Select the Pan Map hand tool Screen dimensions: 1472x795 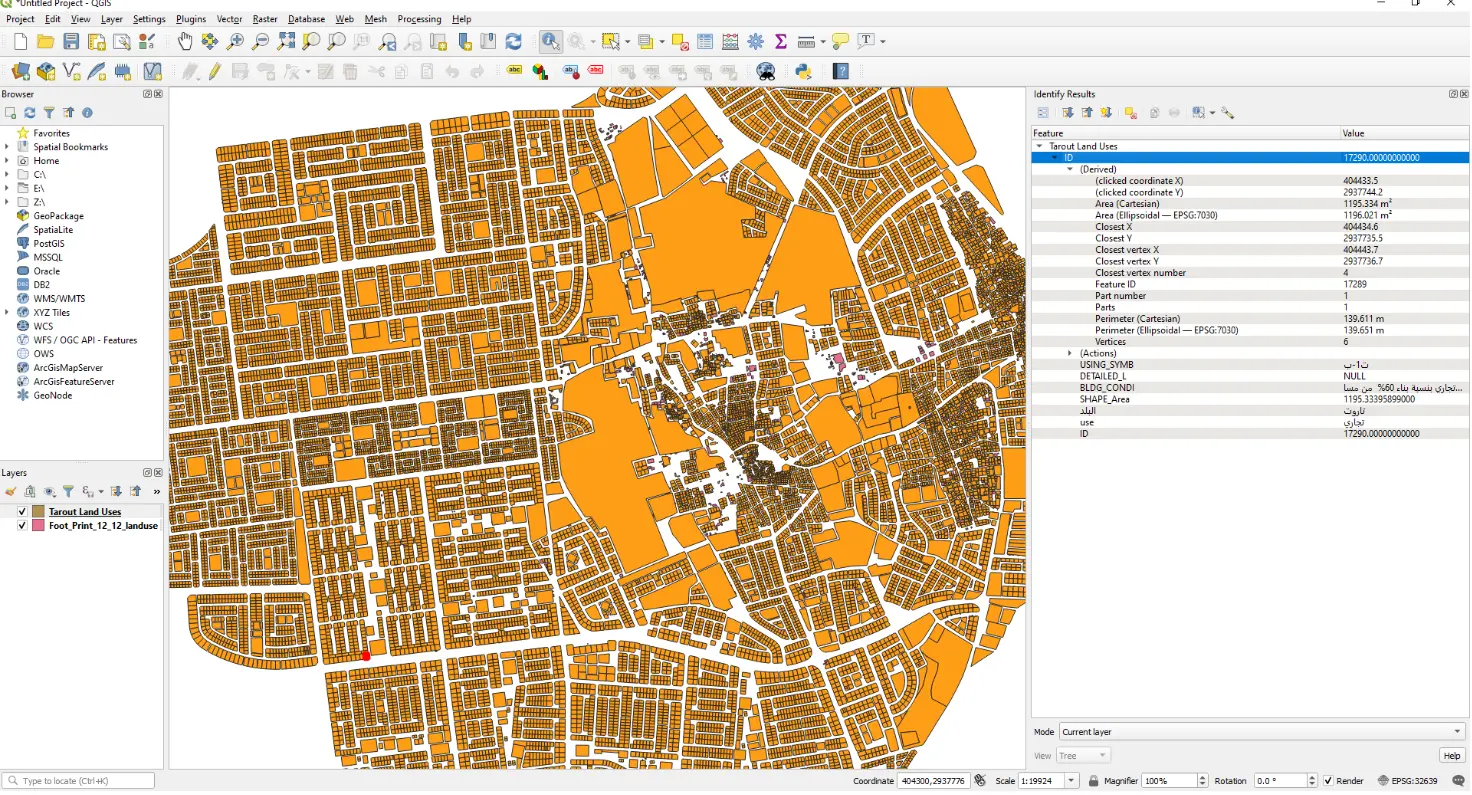[185, 41]
